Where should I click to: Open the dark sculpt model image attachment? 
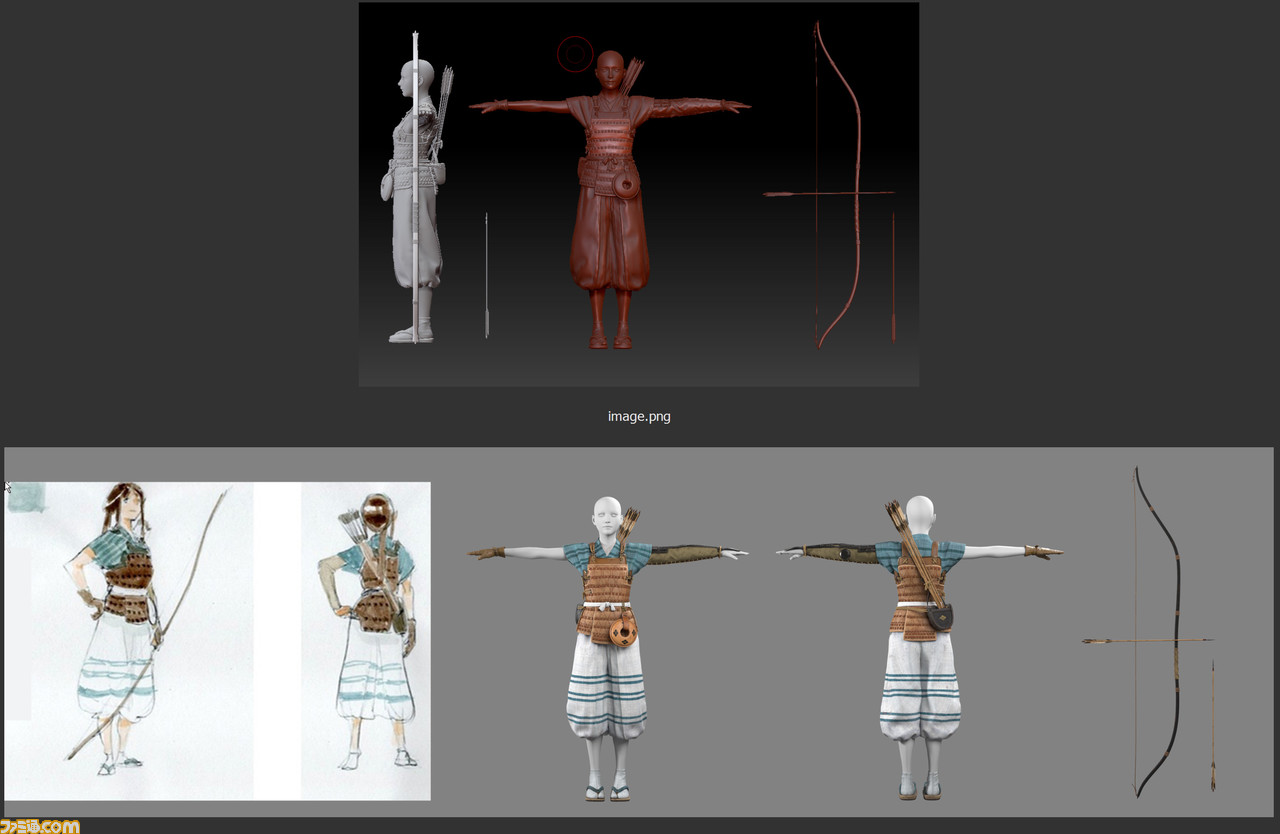(639, 194)
